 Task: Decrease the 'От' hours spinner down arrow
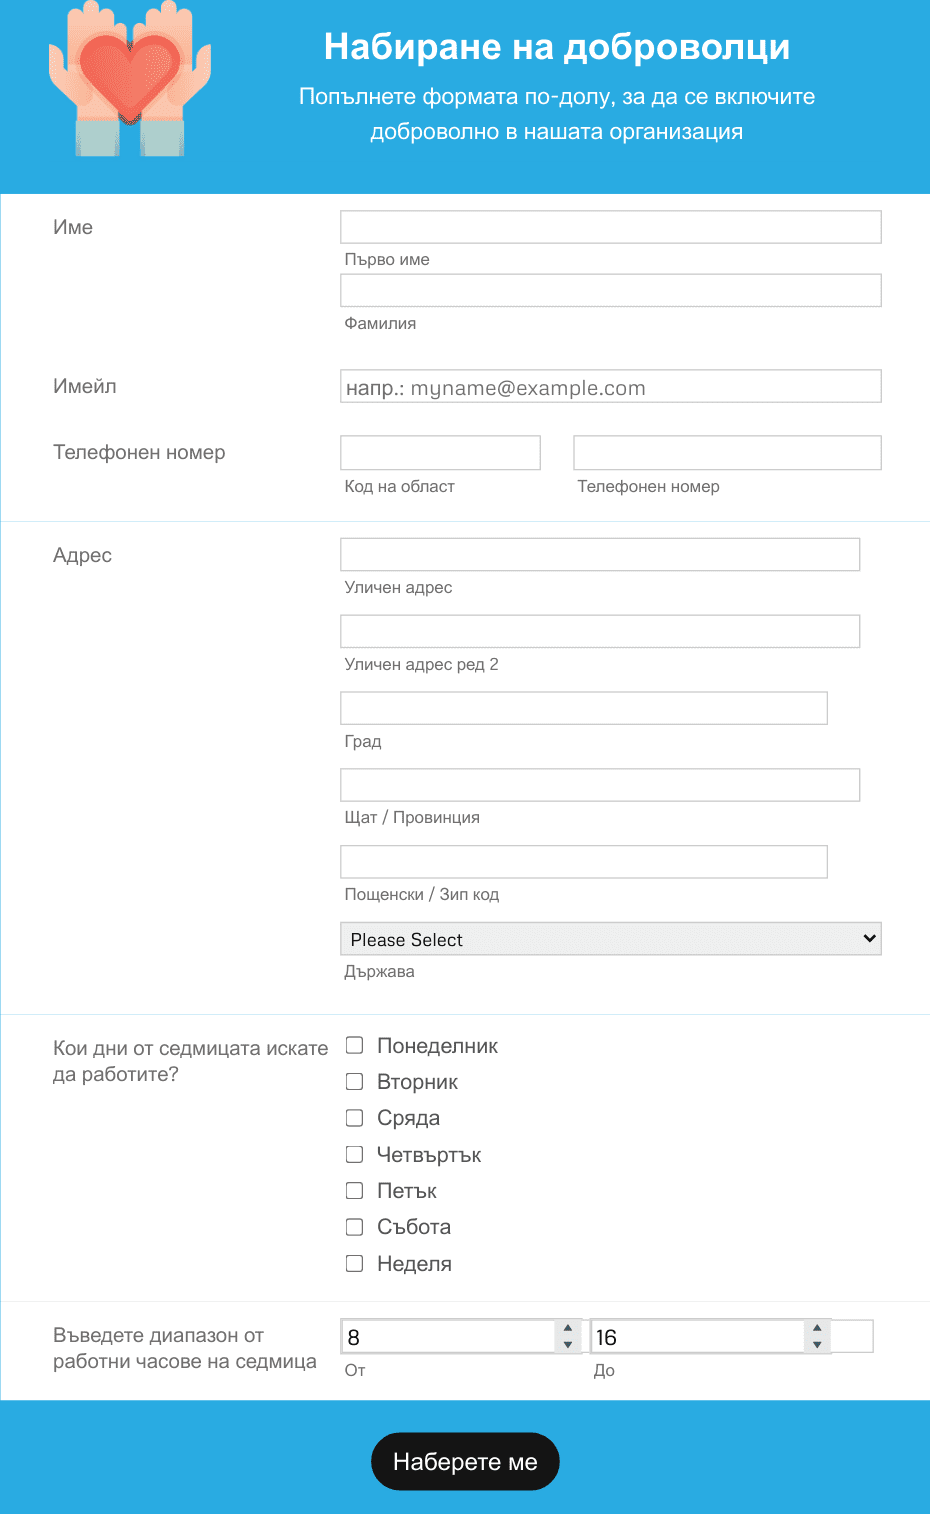click(x=568, y=1345)
